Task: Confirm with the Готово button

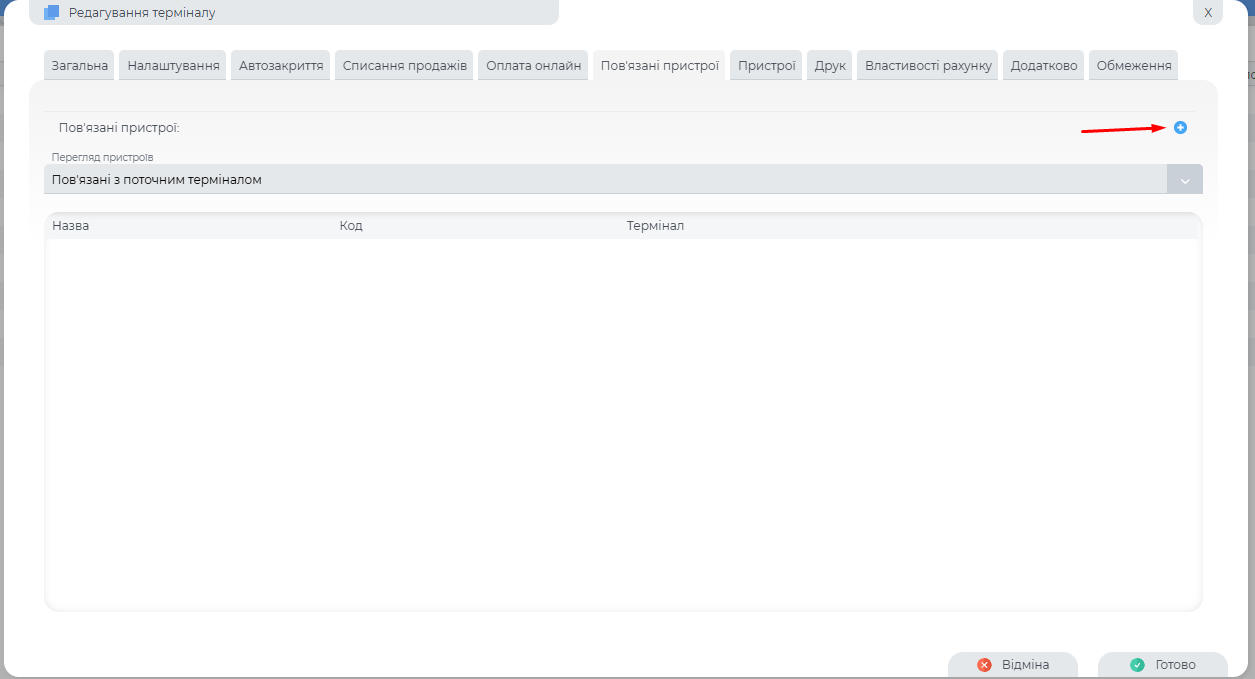Action: coord(1162,665)
